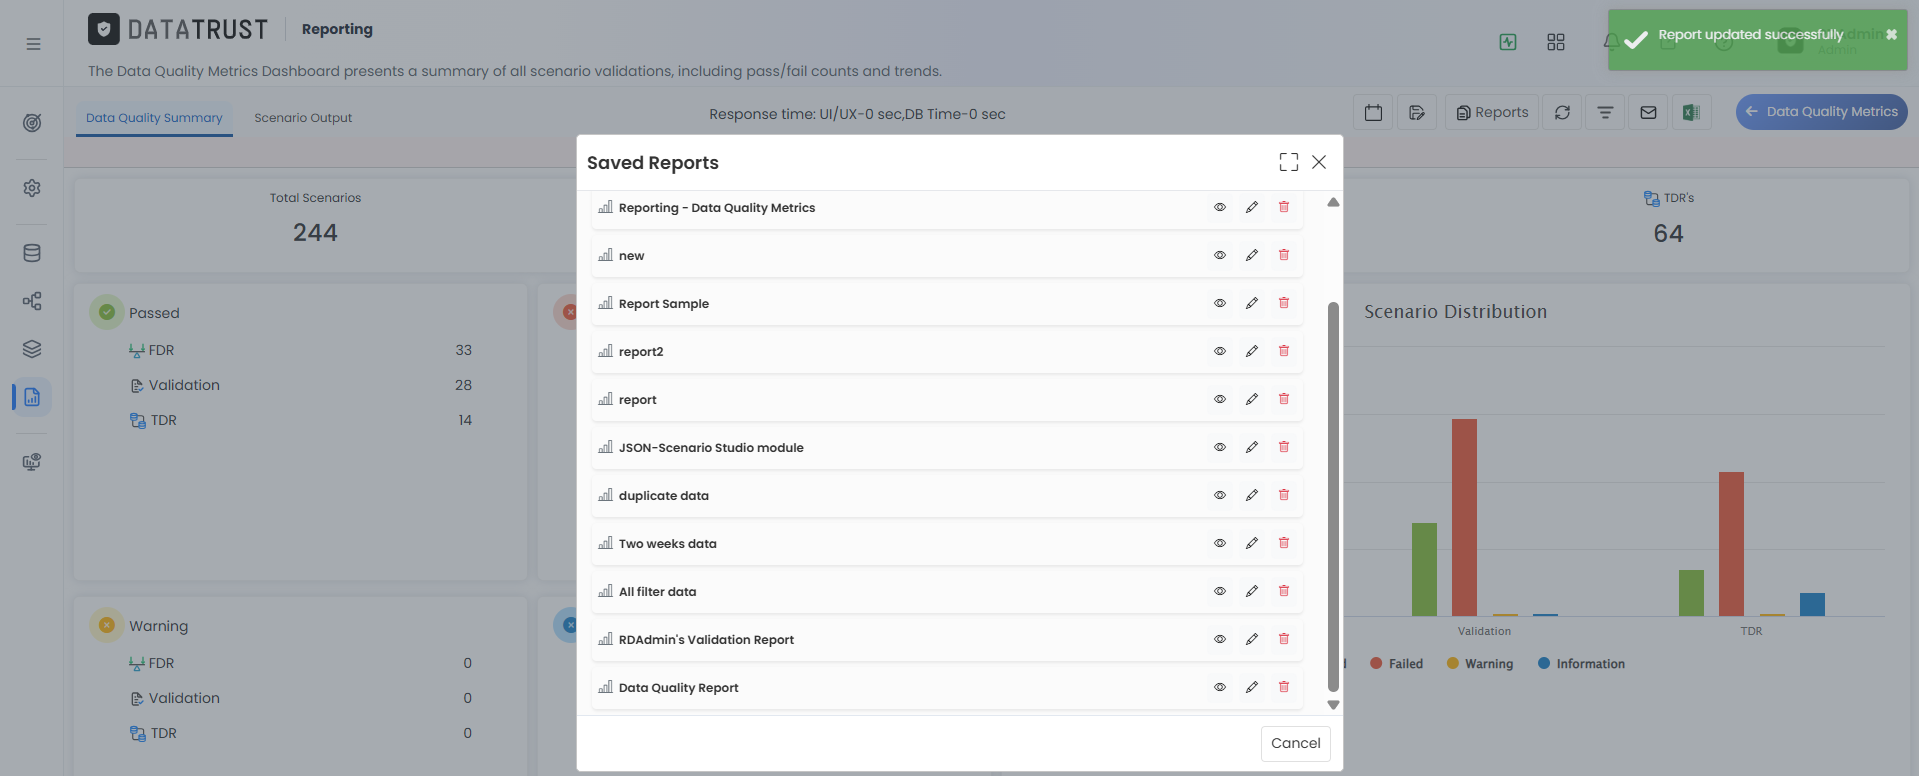The width and height of the screenshot is (1919, 776).
Task: Delete the 'duplicate data' report
Action: [x=1284, y=495]
